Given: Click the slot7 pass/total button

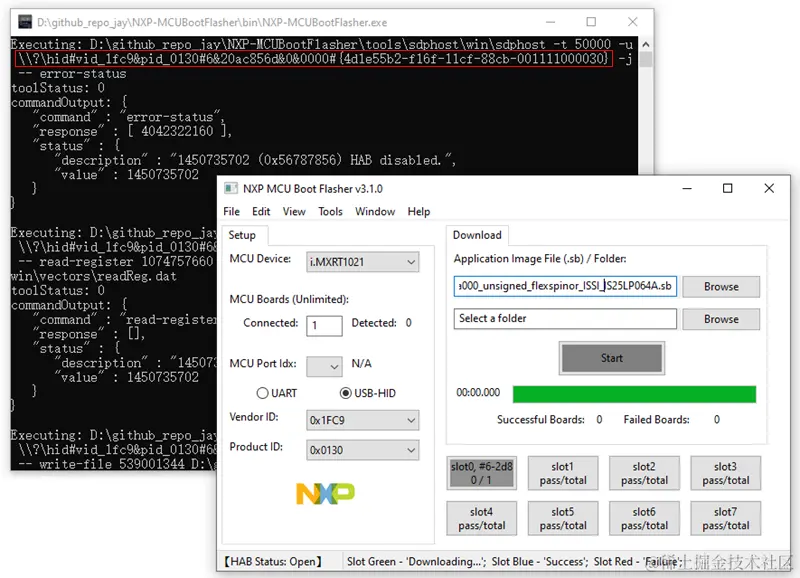Looking at the screenshot, I should pos(726,518).
